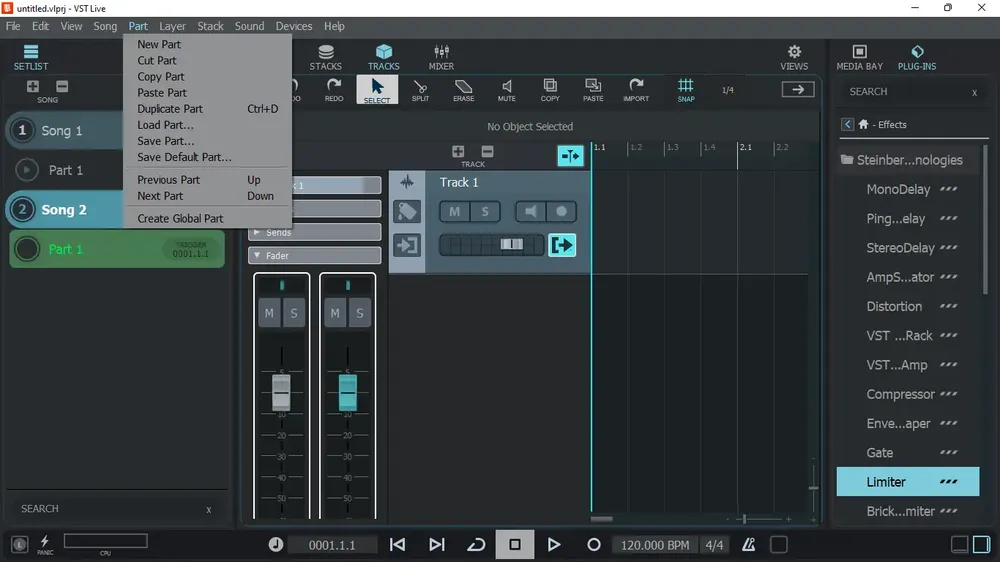Remove track with minus icon

[487, 151]
